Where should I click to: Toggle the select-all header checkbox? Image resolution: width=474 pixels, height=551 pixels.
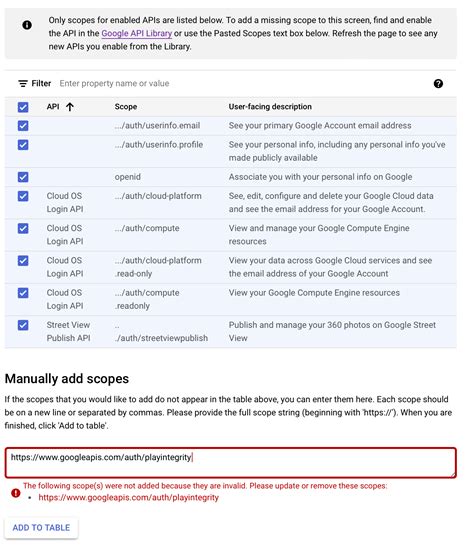coord(23,107)
